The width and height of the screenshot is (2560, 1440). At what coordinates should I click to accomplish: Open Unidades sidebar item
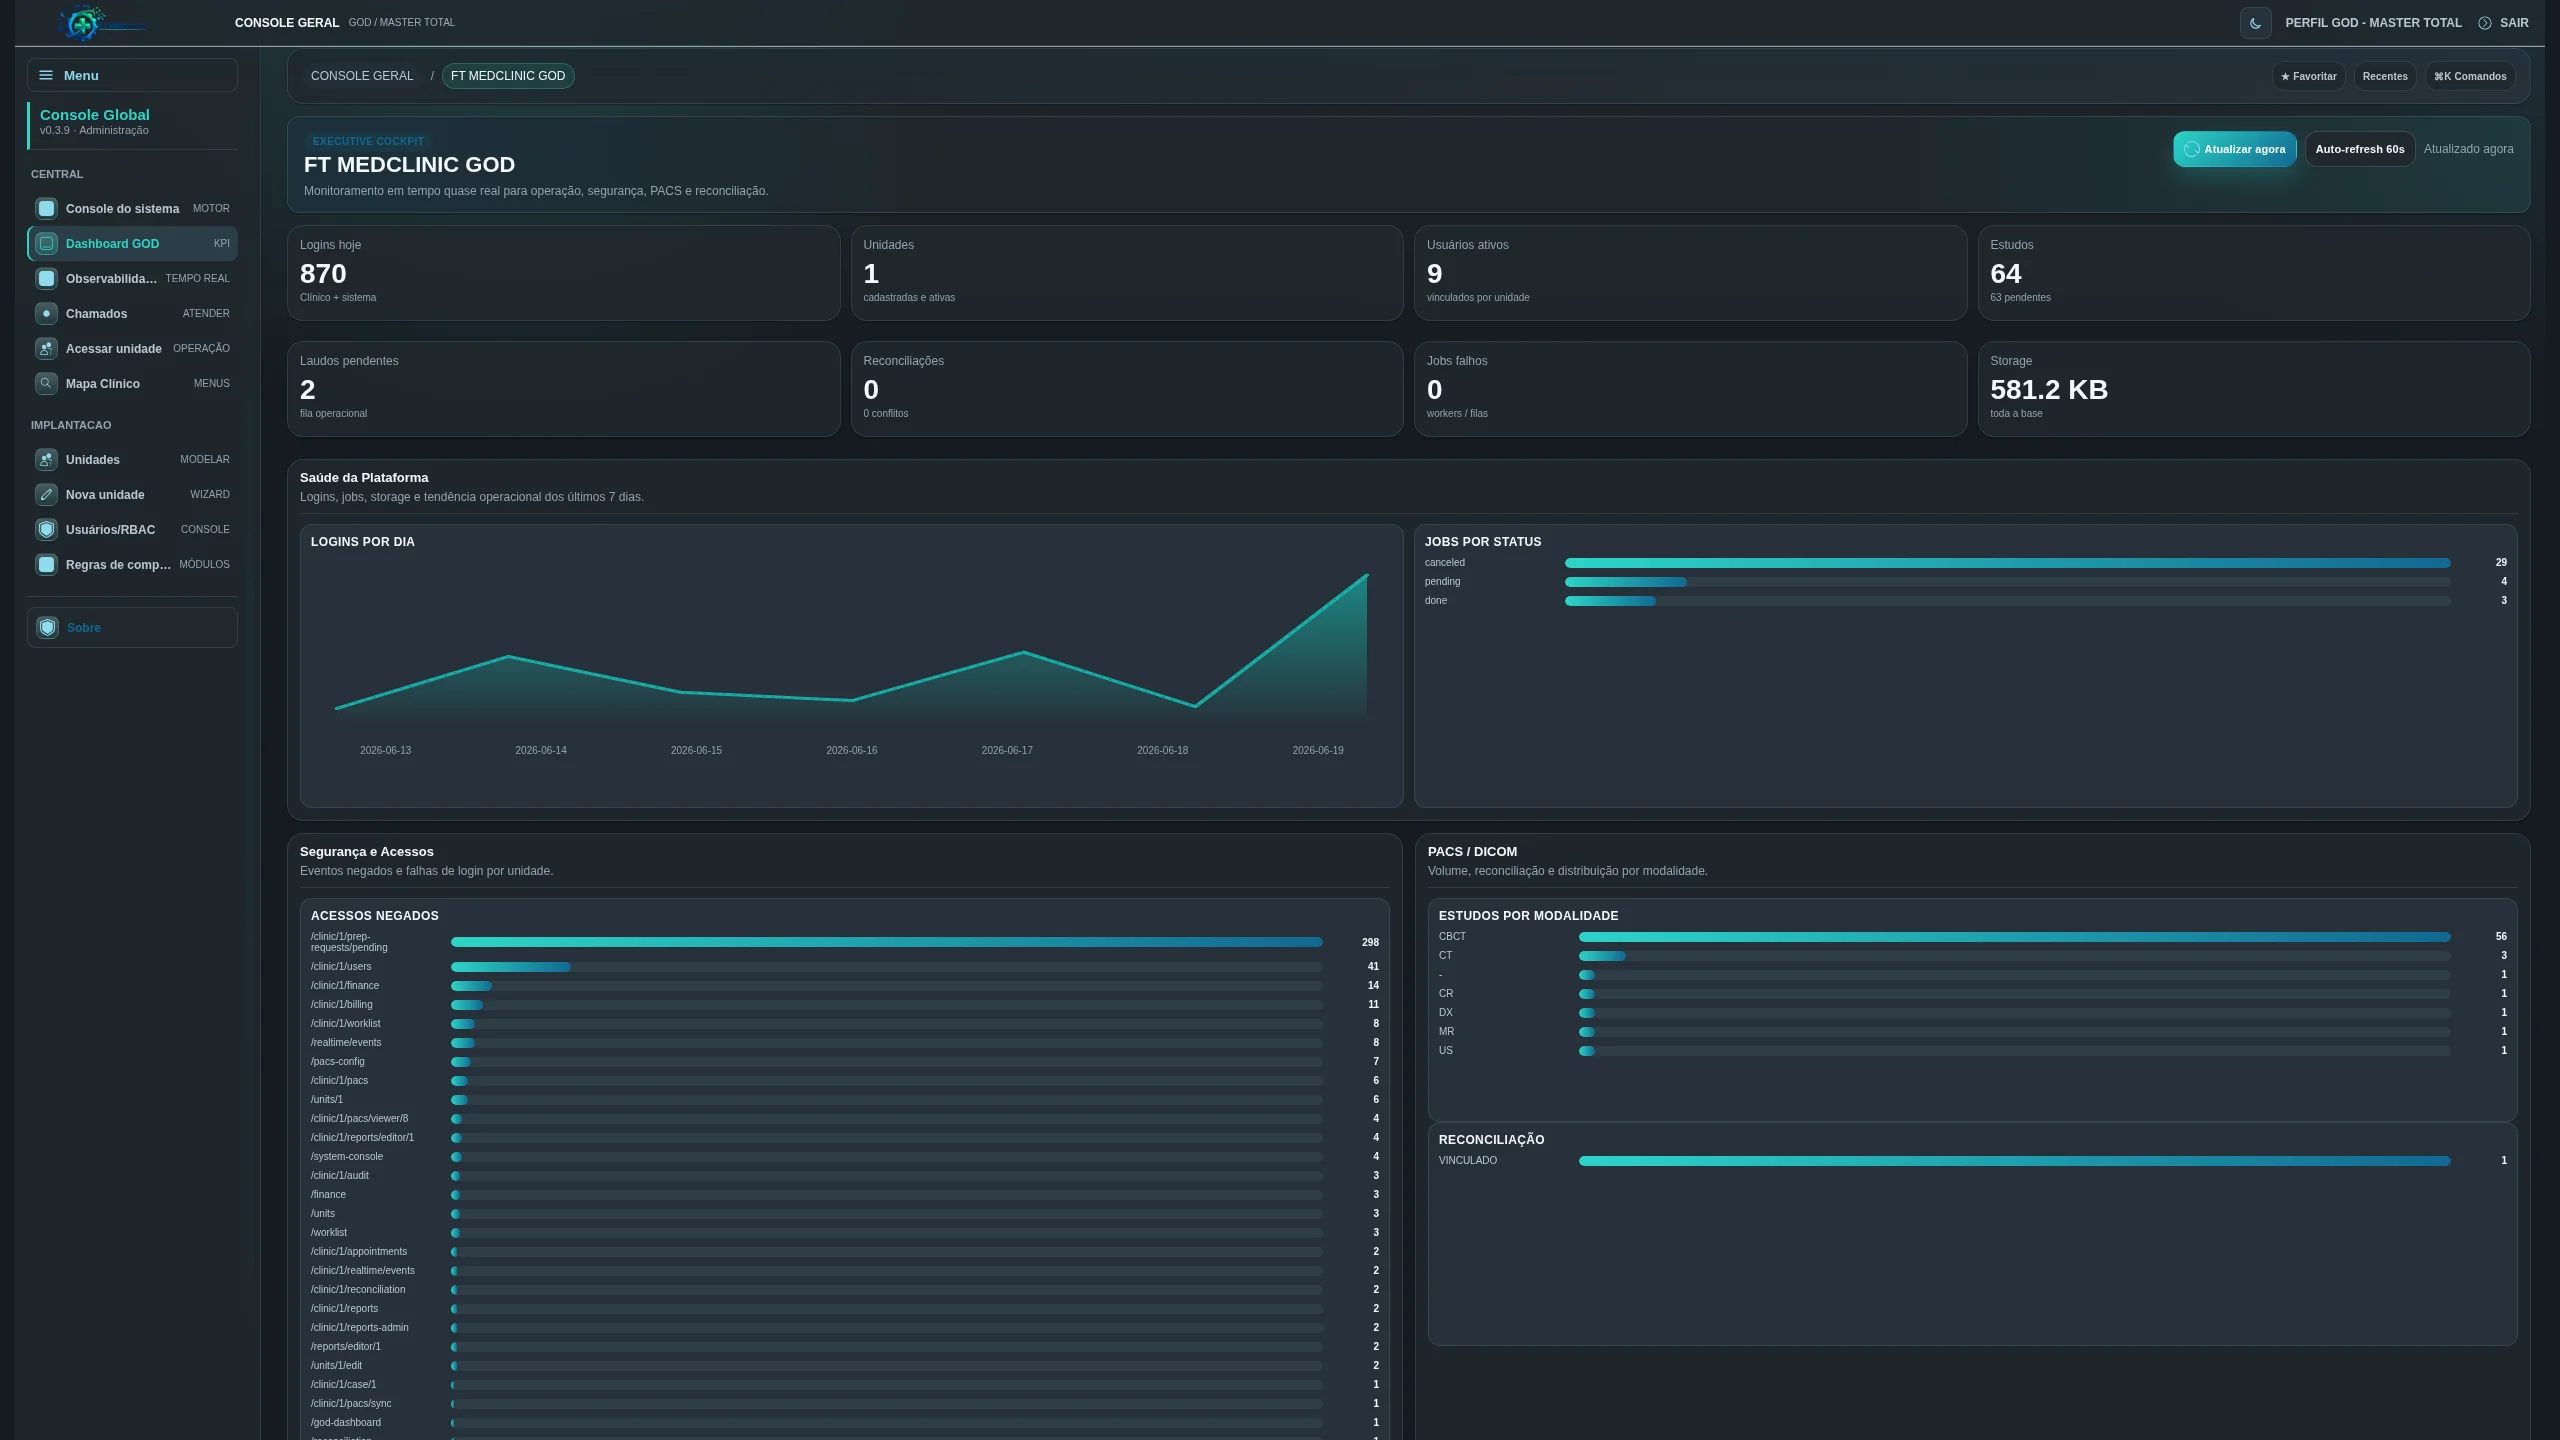tap(132, 459)
